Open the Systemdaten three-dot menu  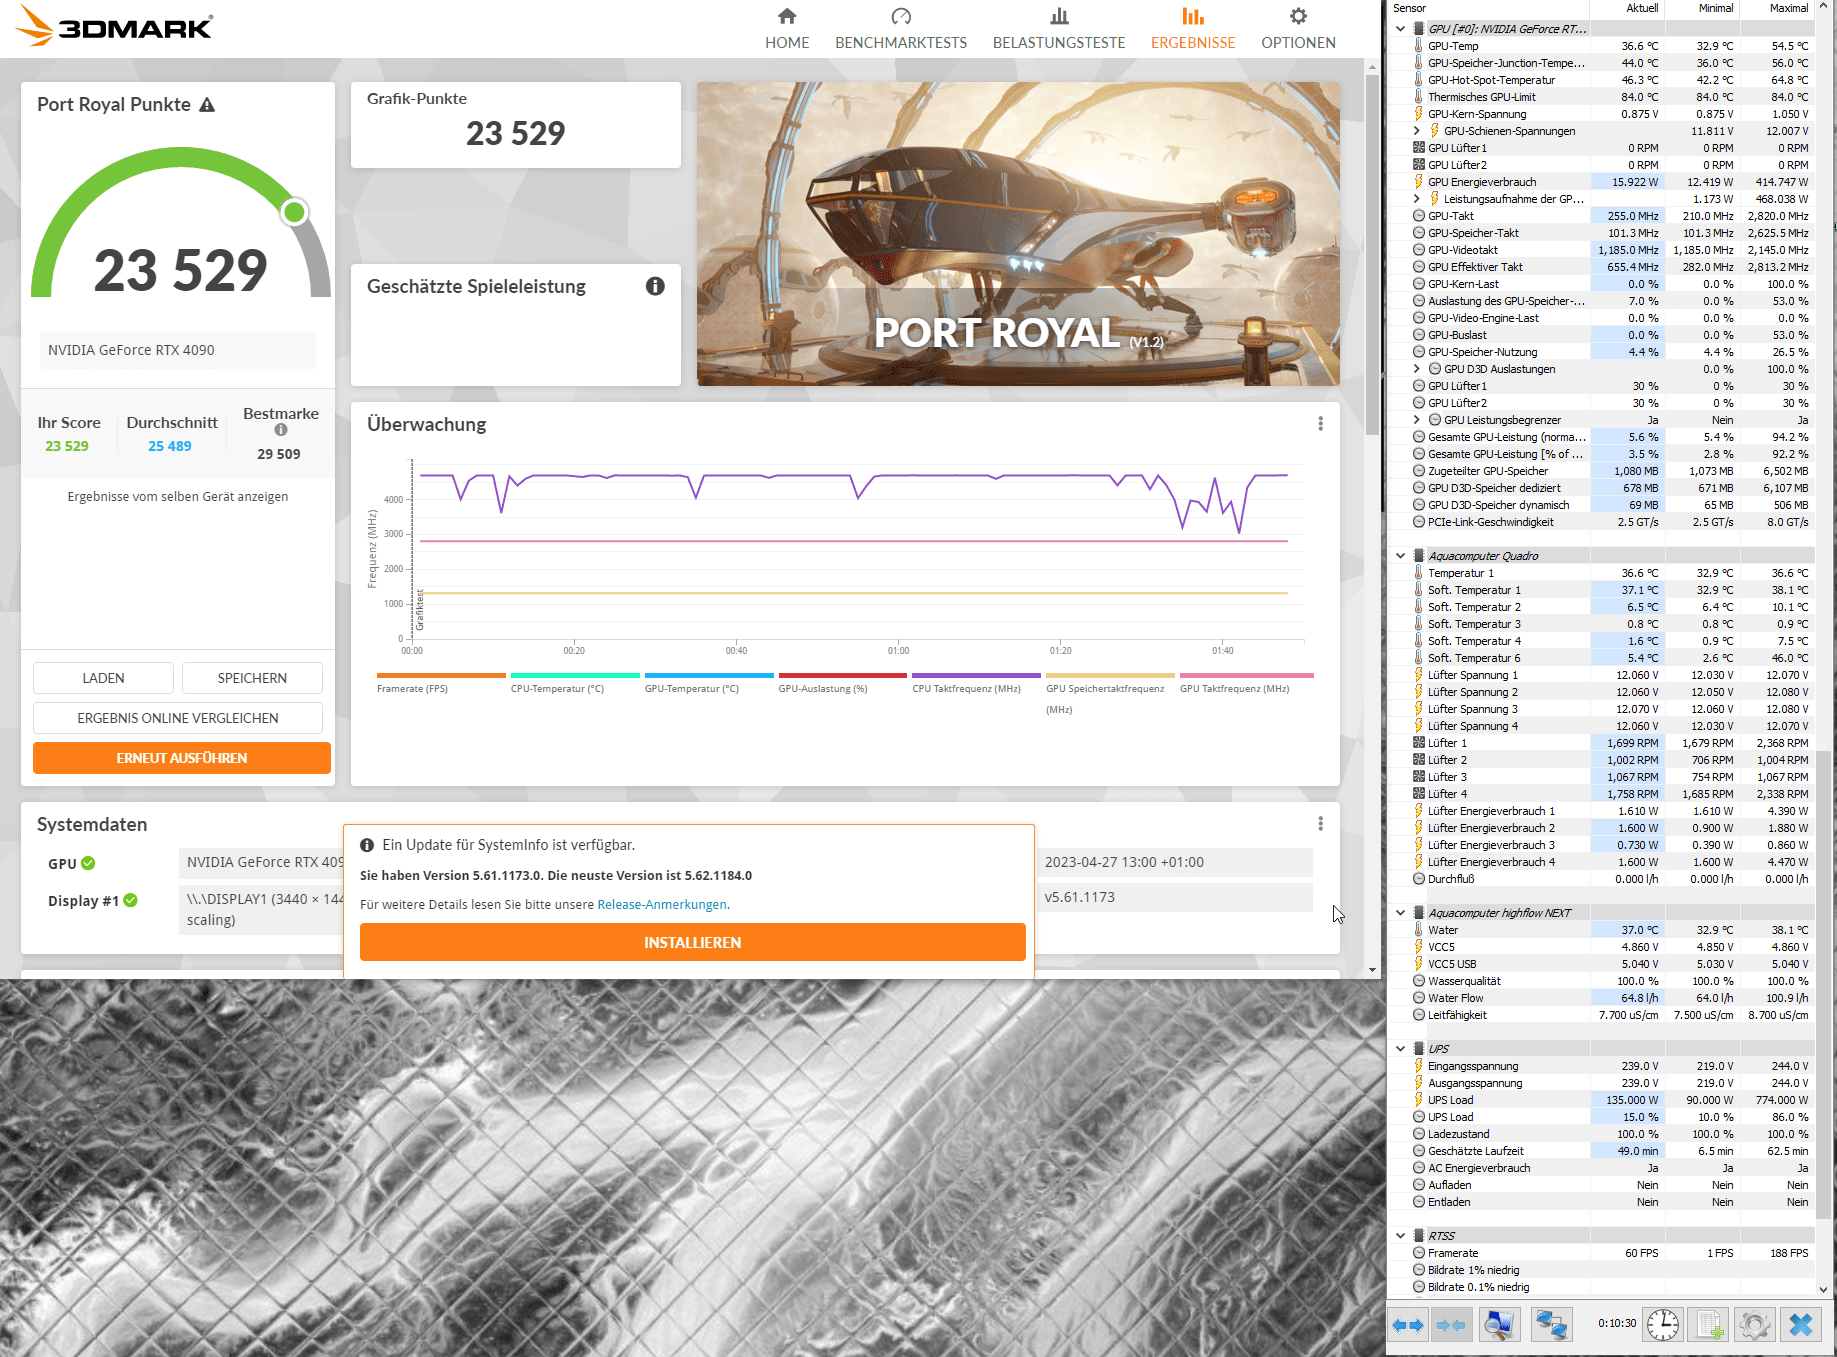tap(1320, 824)
